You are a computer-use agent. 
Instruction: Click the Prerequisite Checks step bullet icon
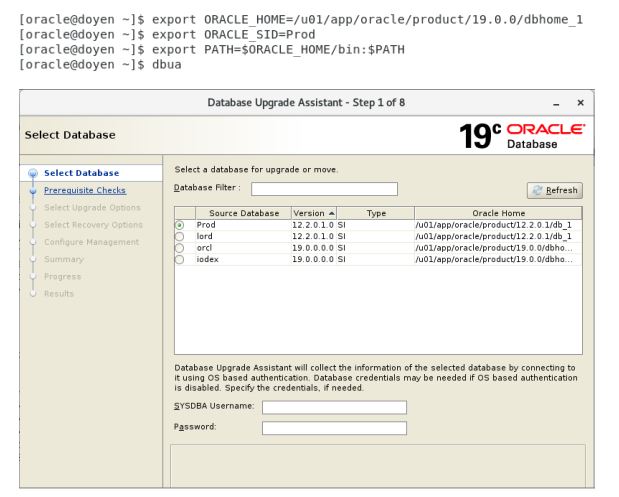[x=33, y=190]
